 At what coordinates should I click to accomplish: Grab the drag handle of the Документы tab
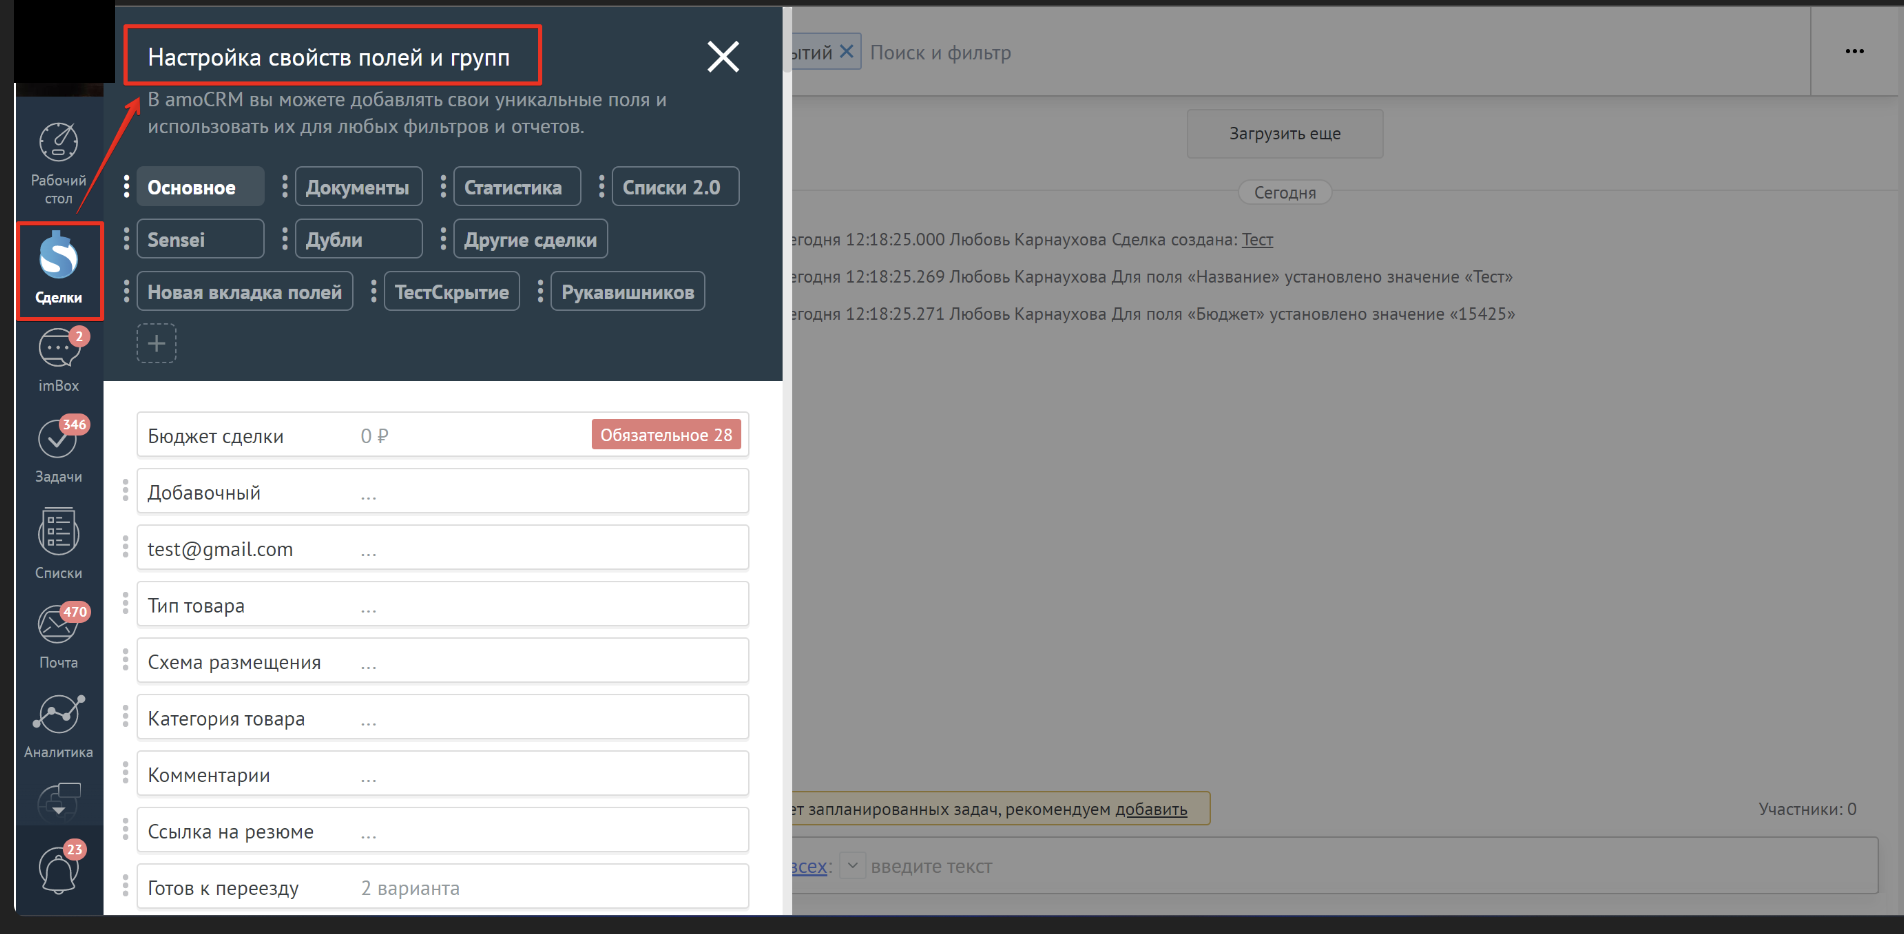coord(285,187)
